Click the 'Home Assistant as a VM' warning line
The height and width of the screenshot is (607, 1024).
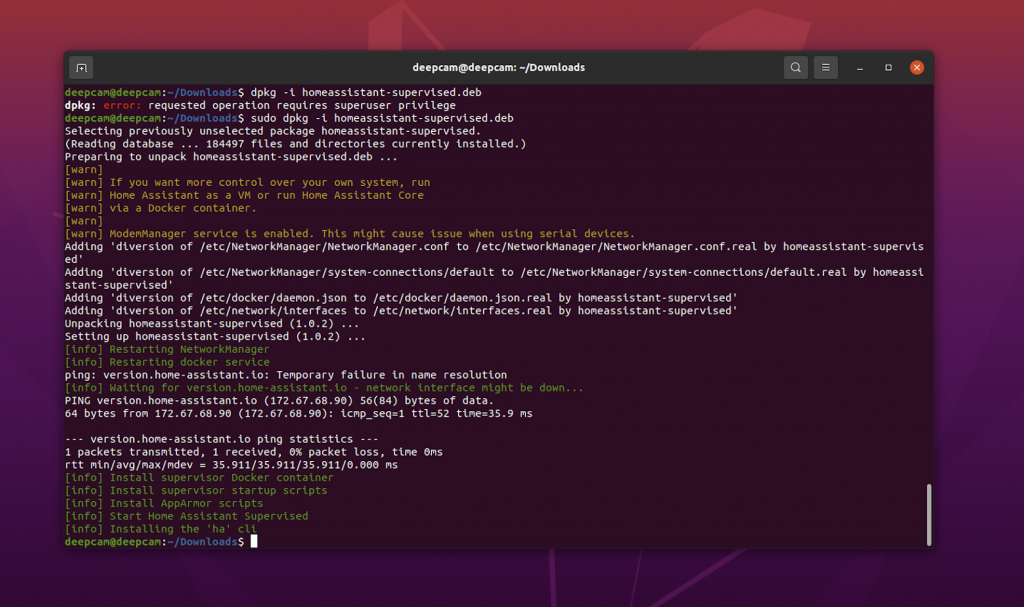coord(244,195)
